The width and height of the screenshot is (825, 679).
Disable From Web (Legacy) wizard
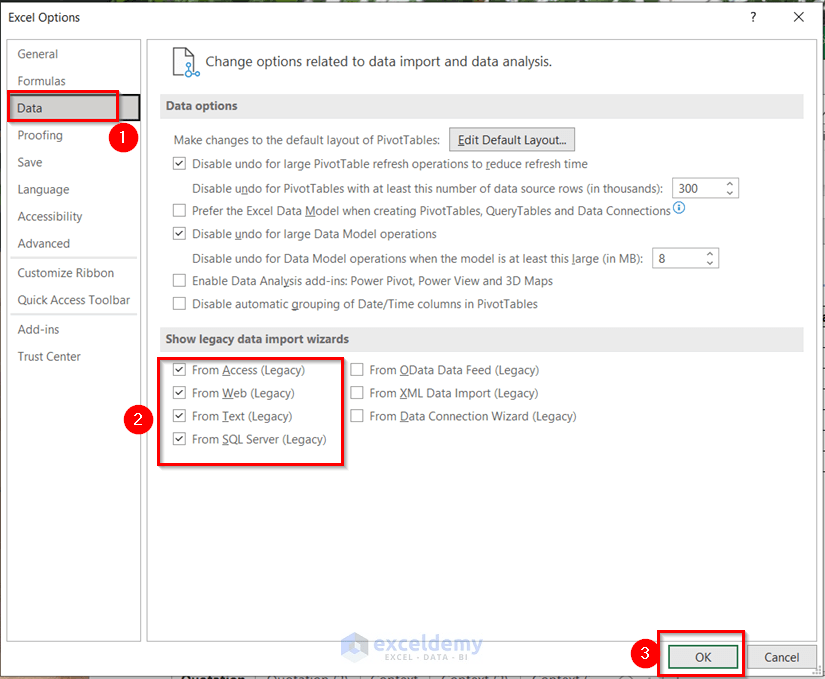click(x=179, y=393)
